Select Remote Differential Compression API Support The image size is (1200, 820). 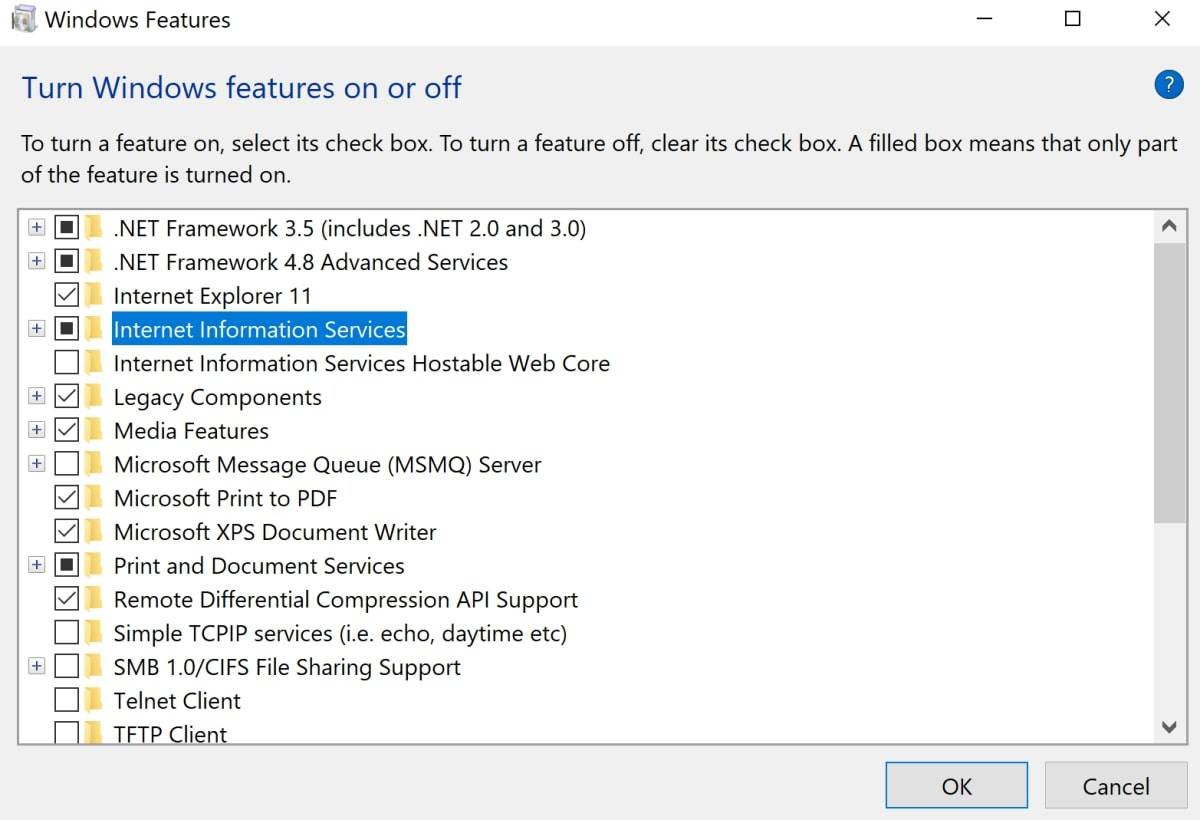pyautogui.click(x=345, y=600)
